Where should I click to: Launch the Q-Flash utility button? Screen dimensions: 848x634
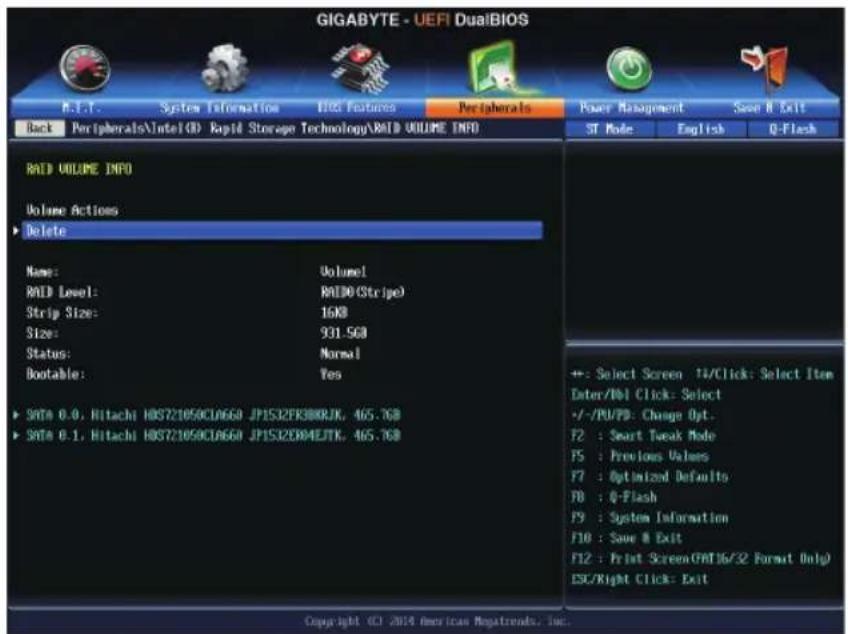(x=793, y=129)
